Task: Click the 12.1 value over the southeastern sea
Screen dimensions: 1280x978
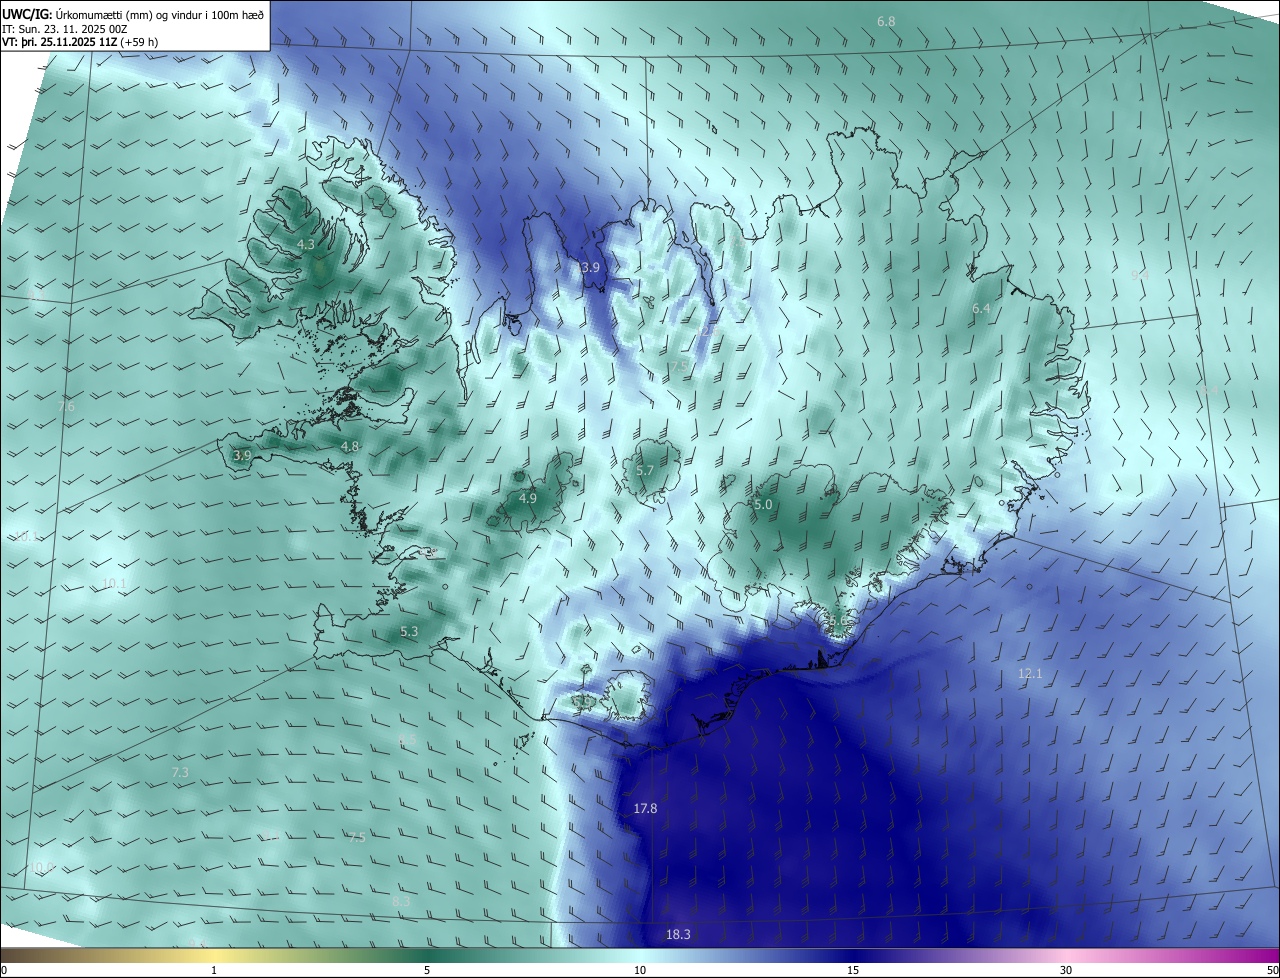Action: (1030, 674)
